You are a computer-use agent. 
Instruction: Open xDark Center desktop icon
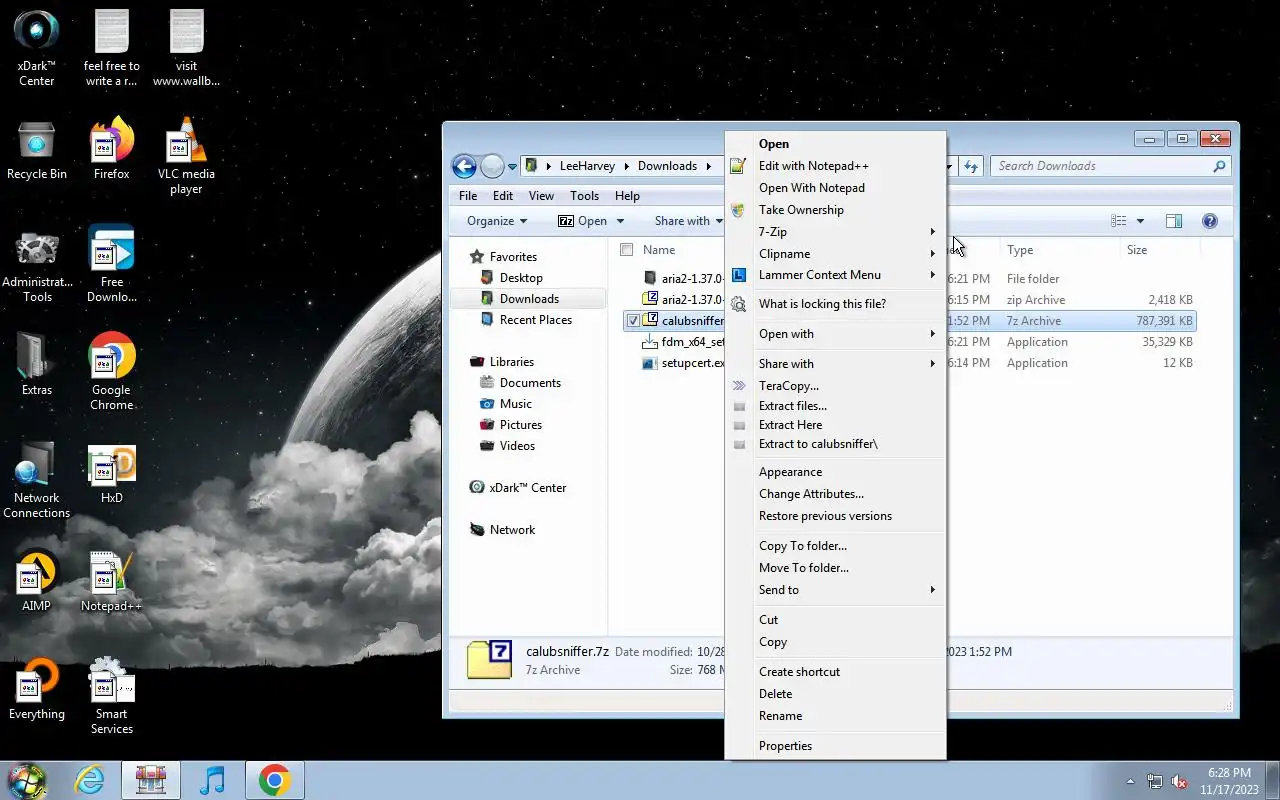click(x=37, y=48)
